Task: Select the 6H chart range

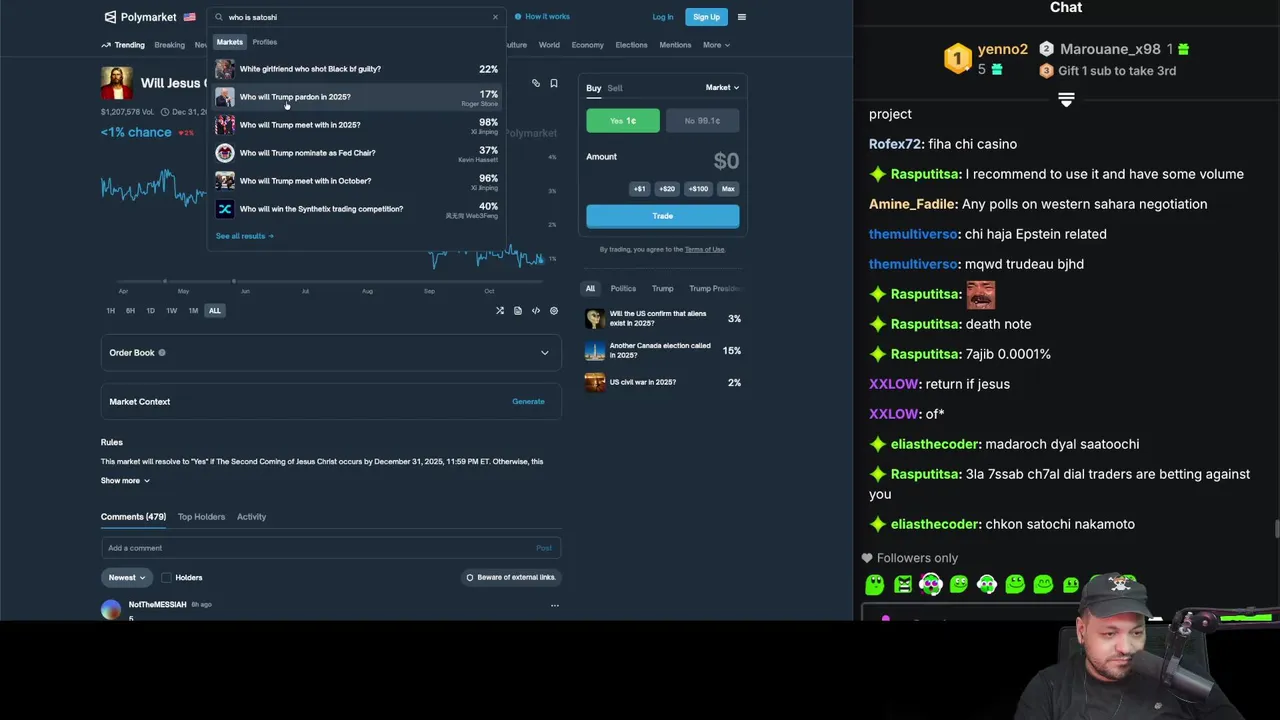Action: (130, 311)
